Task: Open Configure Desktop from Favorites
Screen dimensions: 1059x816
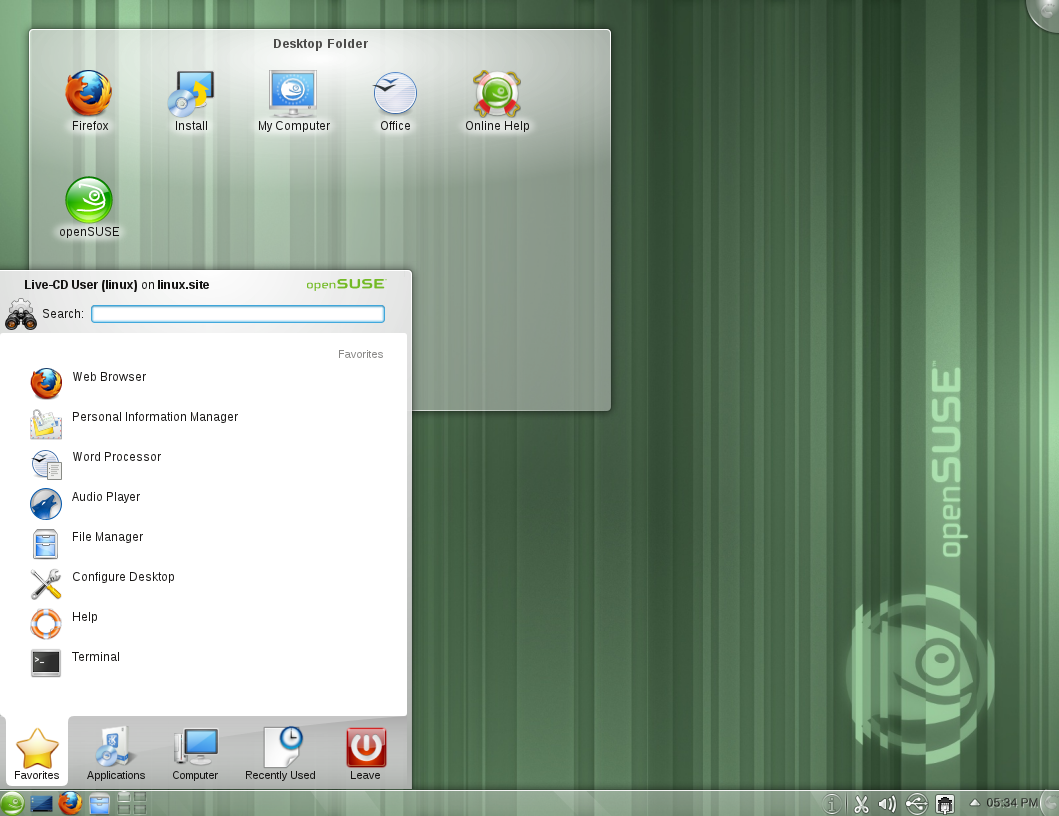Action: coord(123,578)
